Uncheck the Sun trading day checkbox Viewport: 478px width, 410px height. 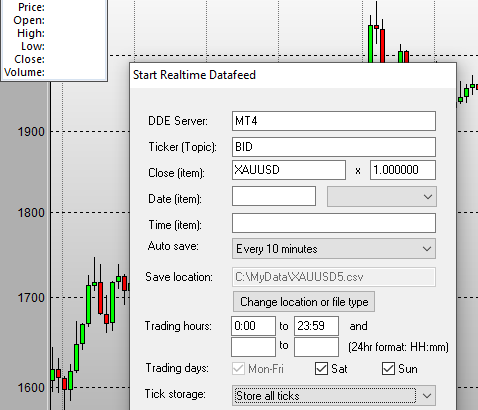[388, 369]
